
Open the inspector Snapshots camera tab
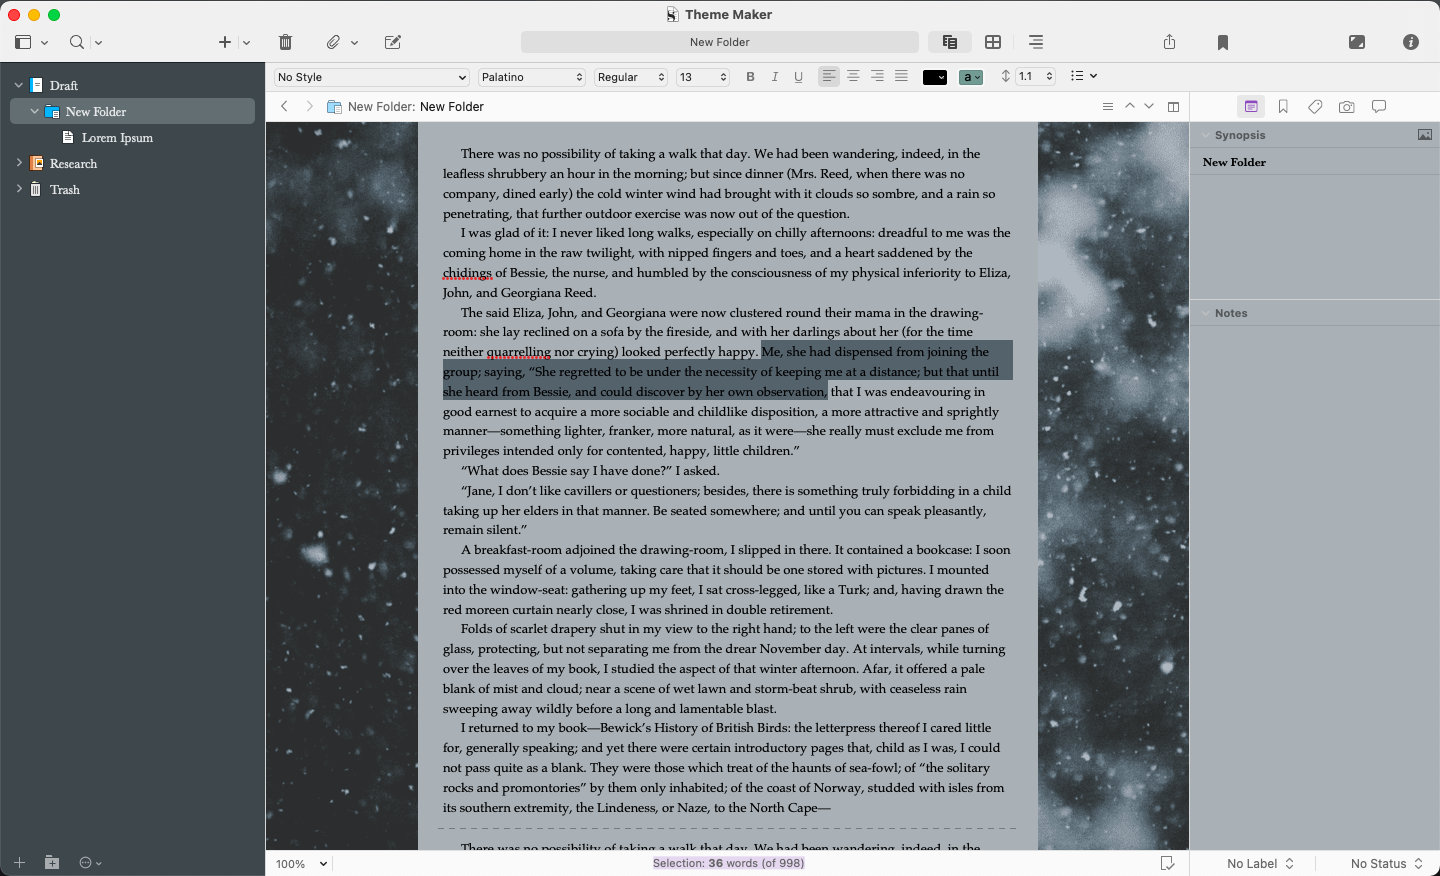(1347, 106)
